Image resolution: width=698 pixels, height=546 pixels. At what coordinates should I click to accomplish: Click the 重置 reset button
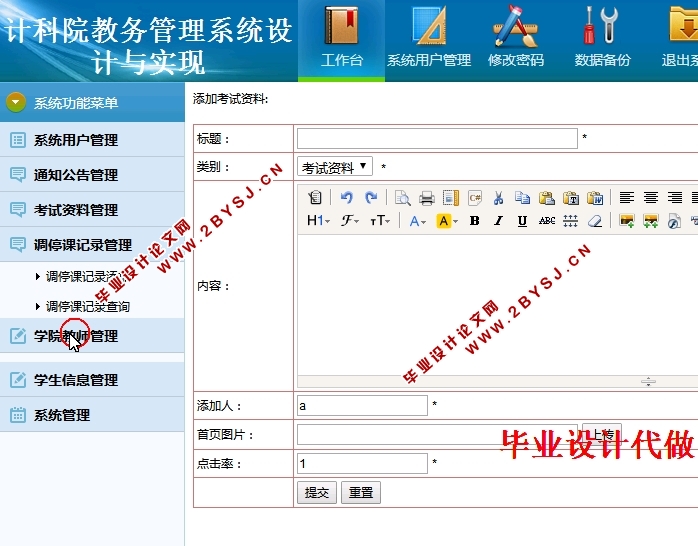361,493
